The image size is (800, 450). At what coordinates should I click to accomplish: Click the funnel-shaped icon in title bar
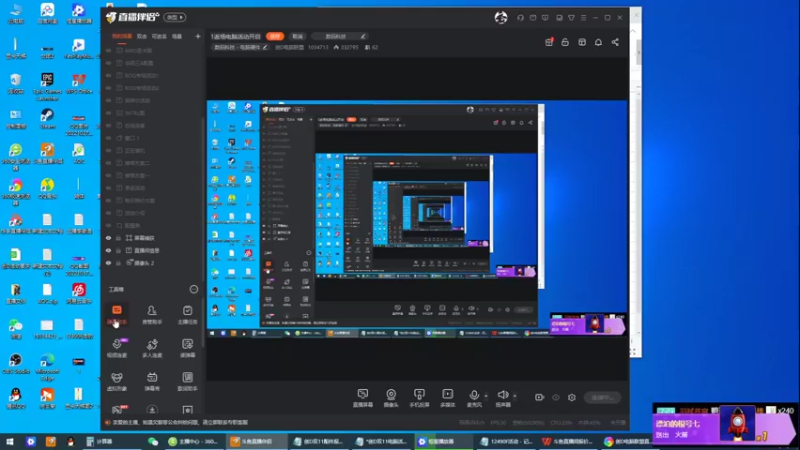tap(571, 17)
